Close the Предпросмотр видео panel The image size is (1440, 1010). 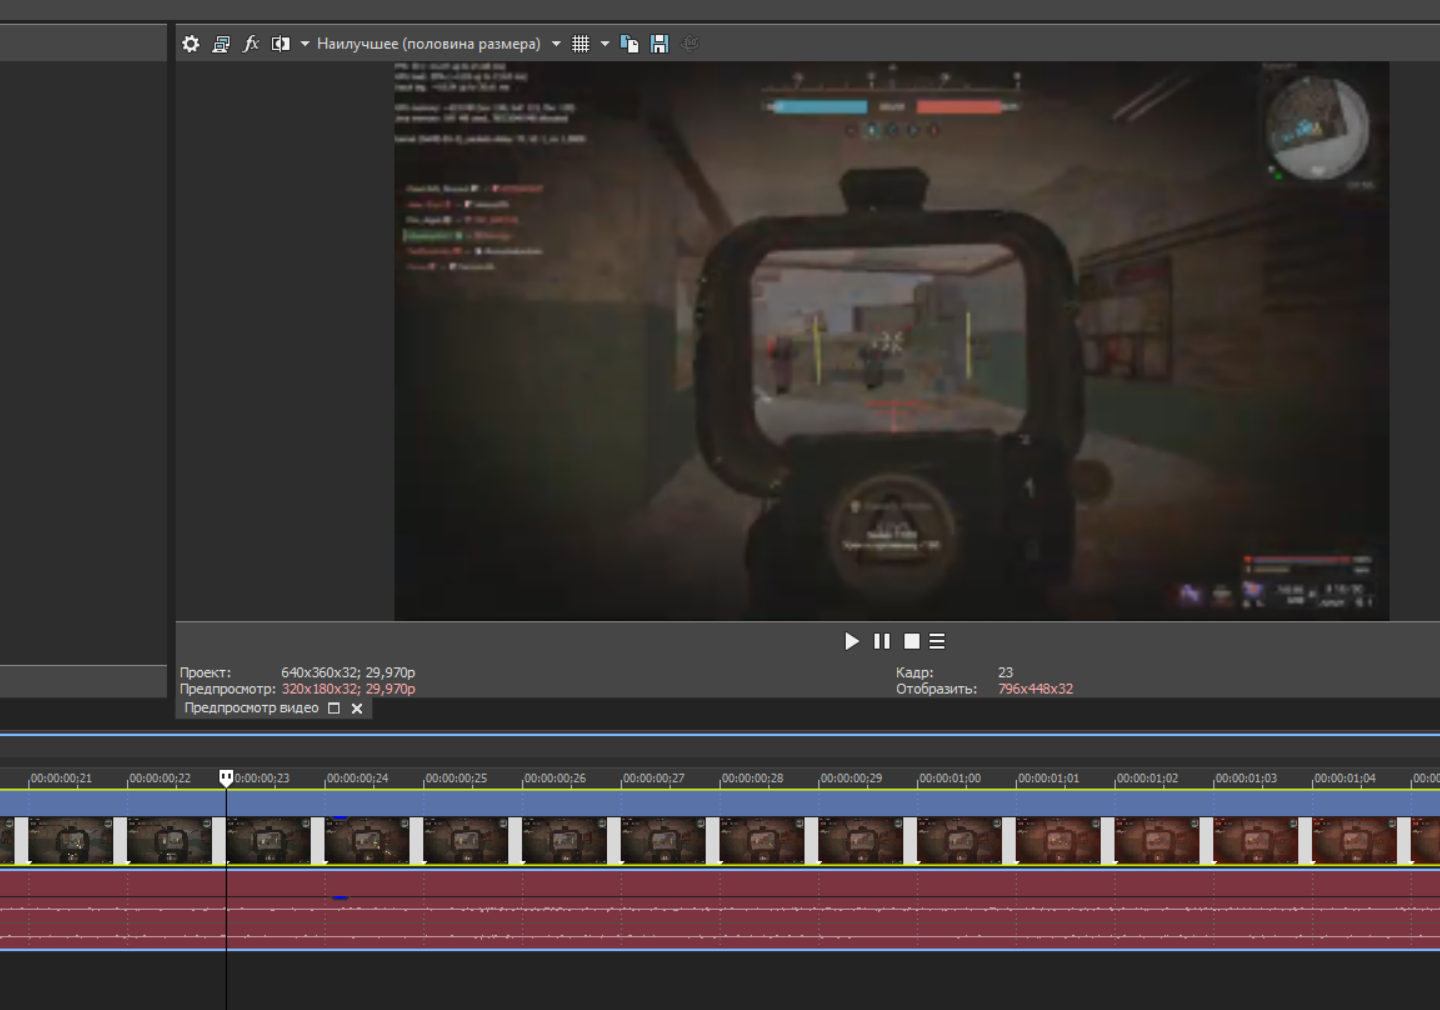tap(357, 708)
